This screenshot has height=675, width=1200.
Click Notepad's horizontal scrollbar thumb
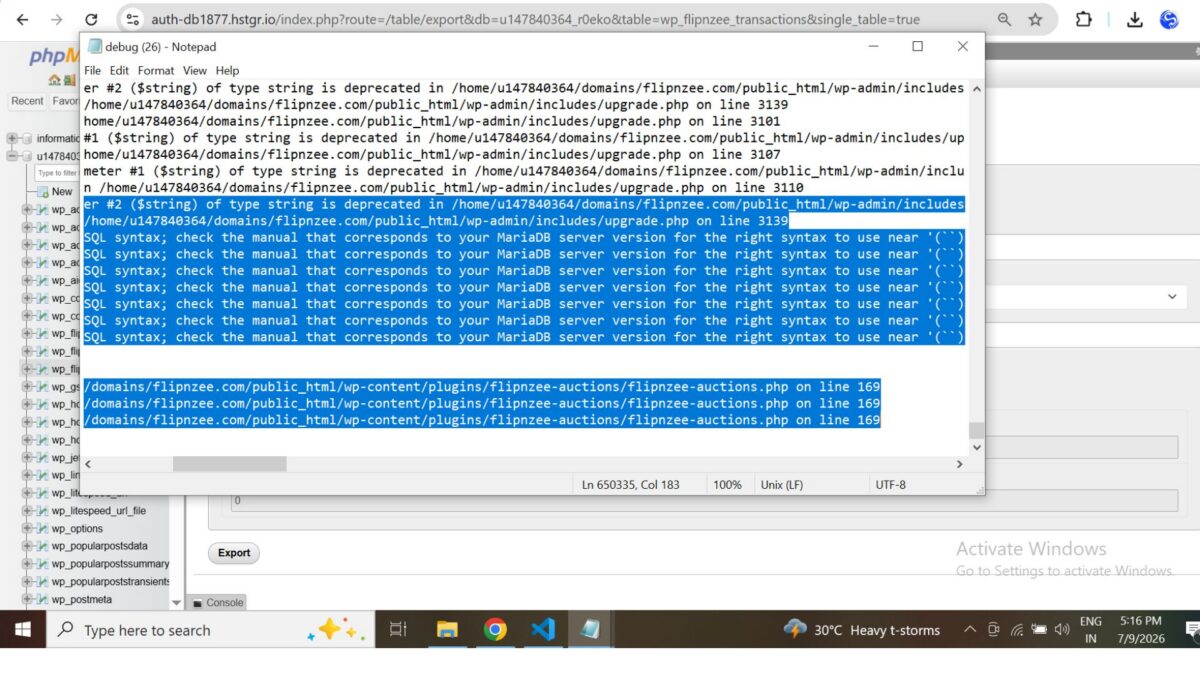pos(229,464)
